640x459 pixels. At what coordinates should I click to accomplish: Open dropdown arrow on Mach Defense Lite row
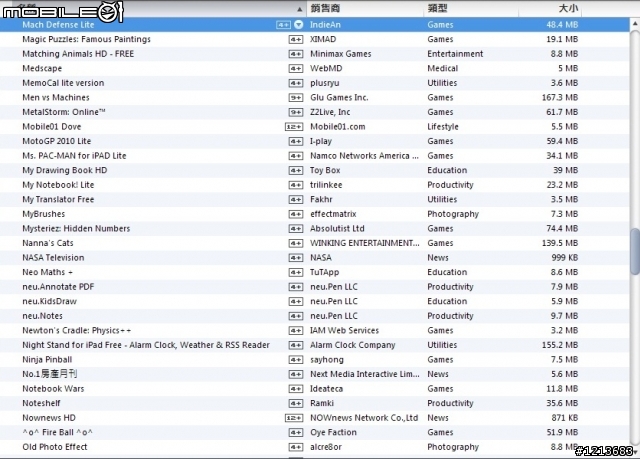pos(299,24)
